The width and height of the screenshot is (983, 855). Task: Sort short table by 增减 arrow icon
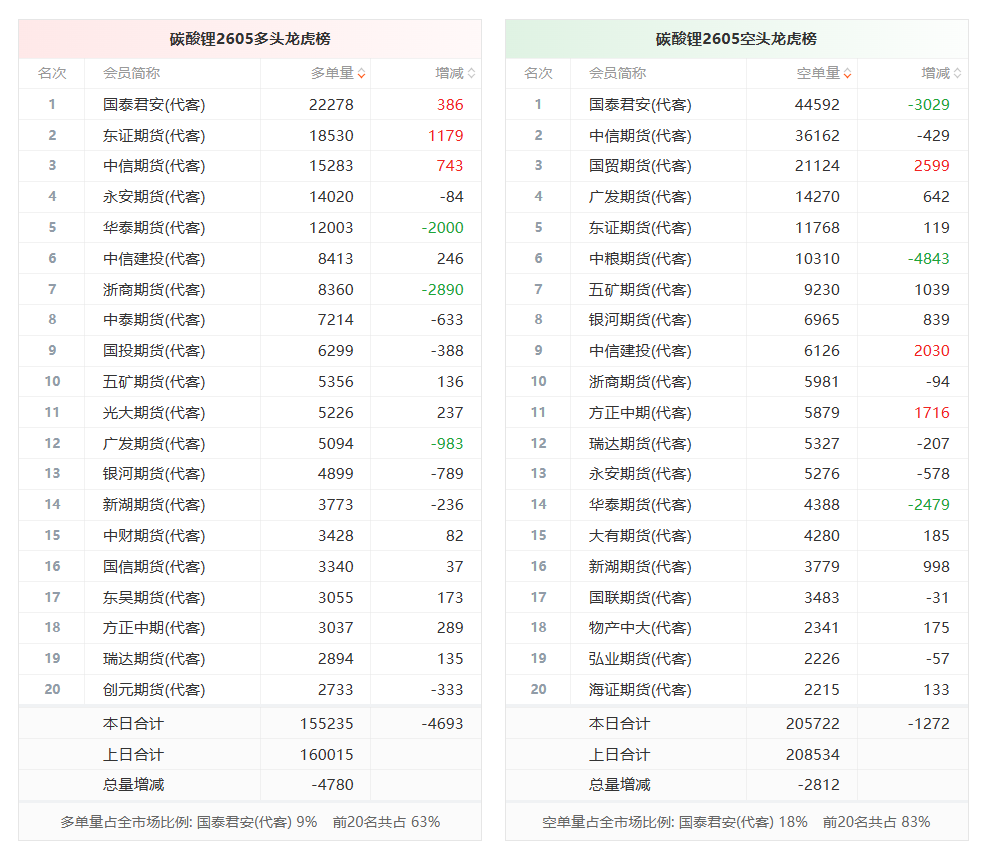point(957,74)
